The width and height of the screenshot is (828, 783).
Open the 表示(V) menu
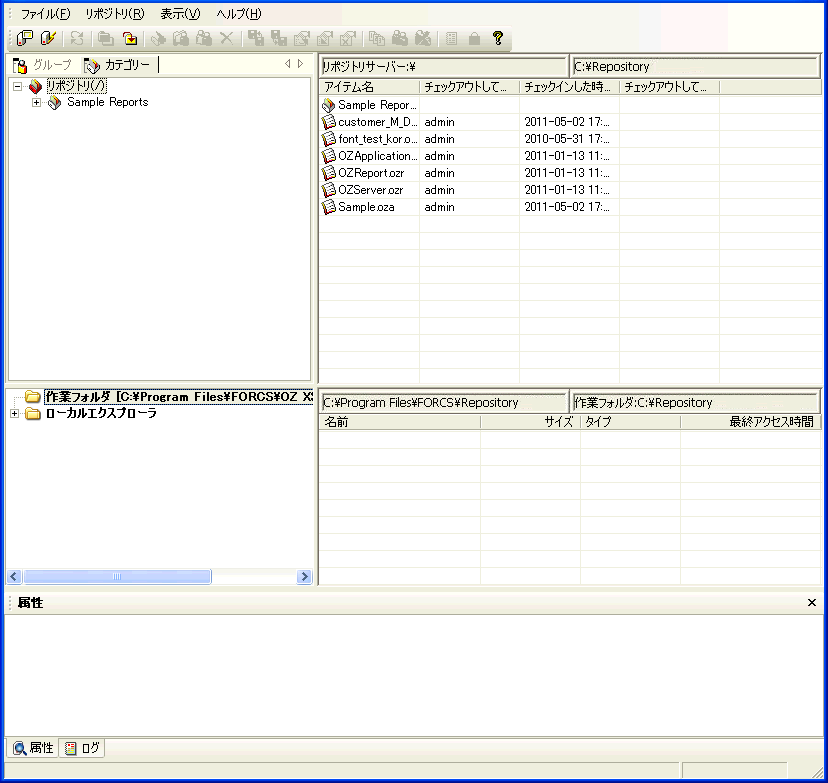(181, 14)
